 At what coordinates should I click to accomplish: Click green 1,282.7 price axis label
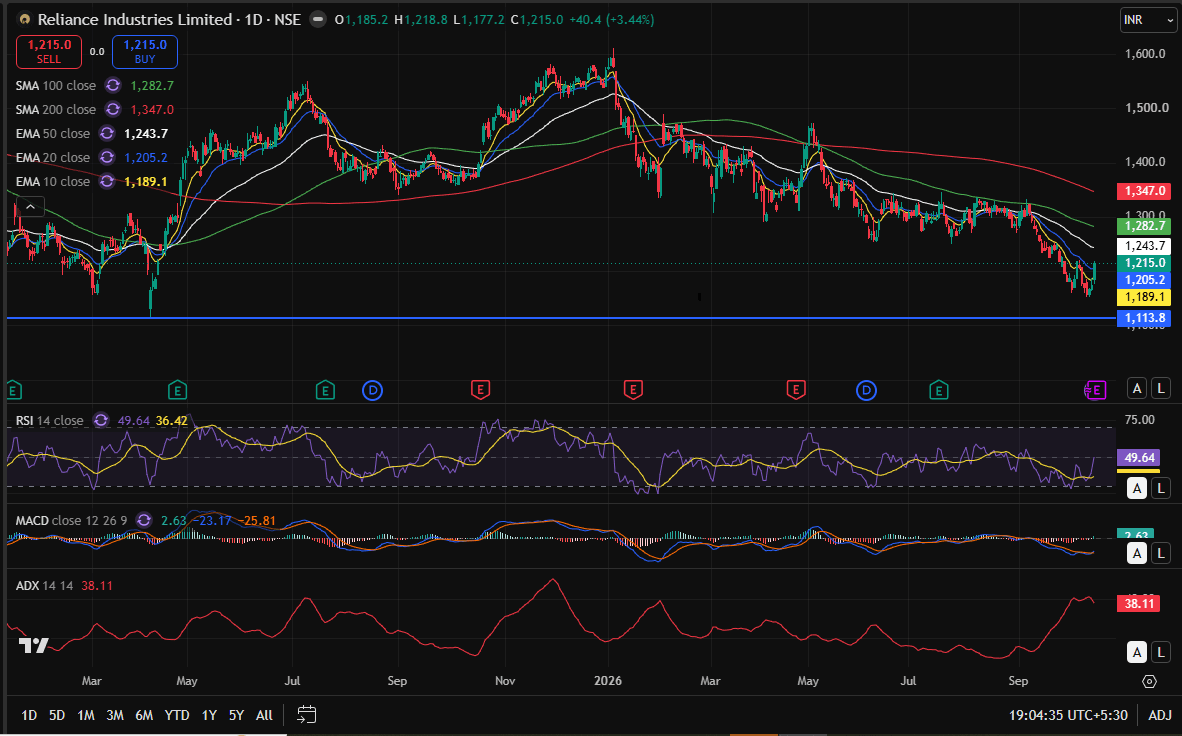(x=1144, y=225)
